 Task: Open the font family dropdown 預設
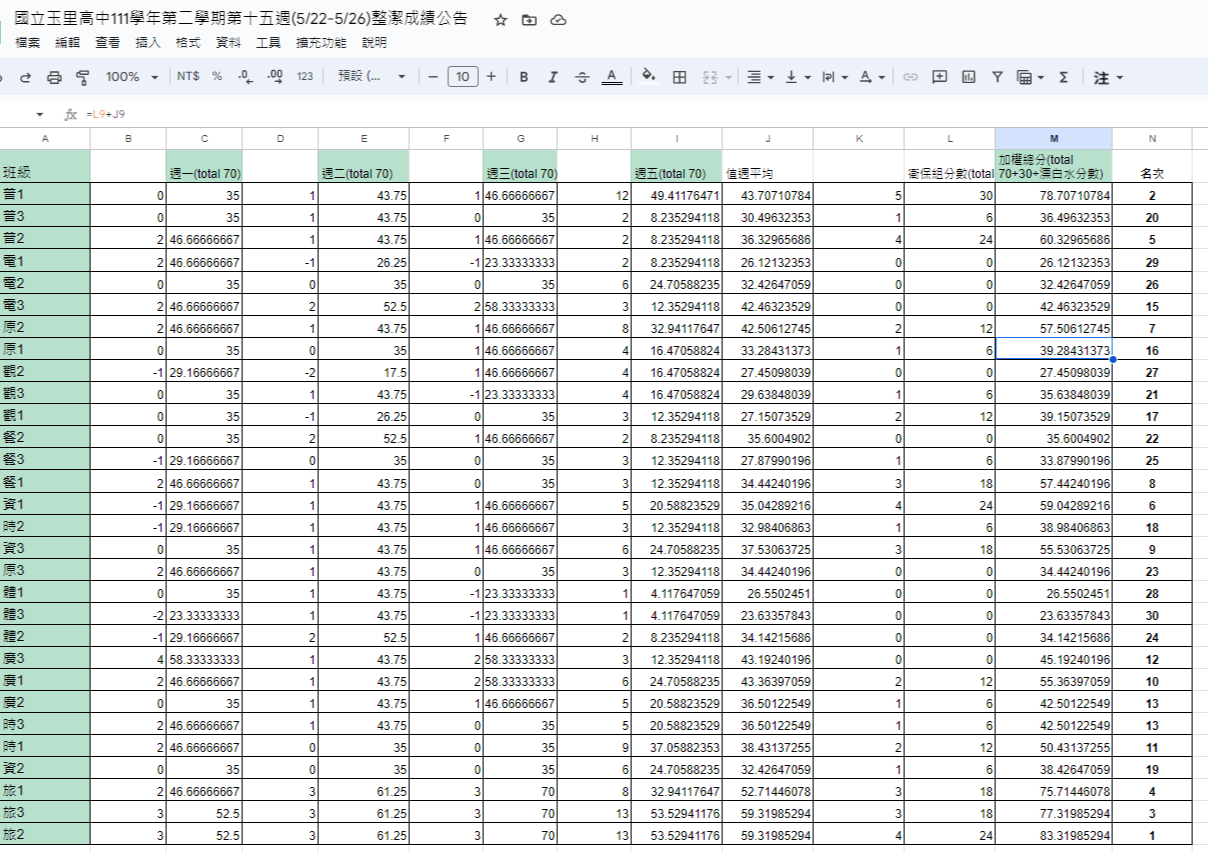coord(372,77)
